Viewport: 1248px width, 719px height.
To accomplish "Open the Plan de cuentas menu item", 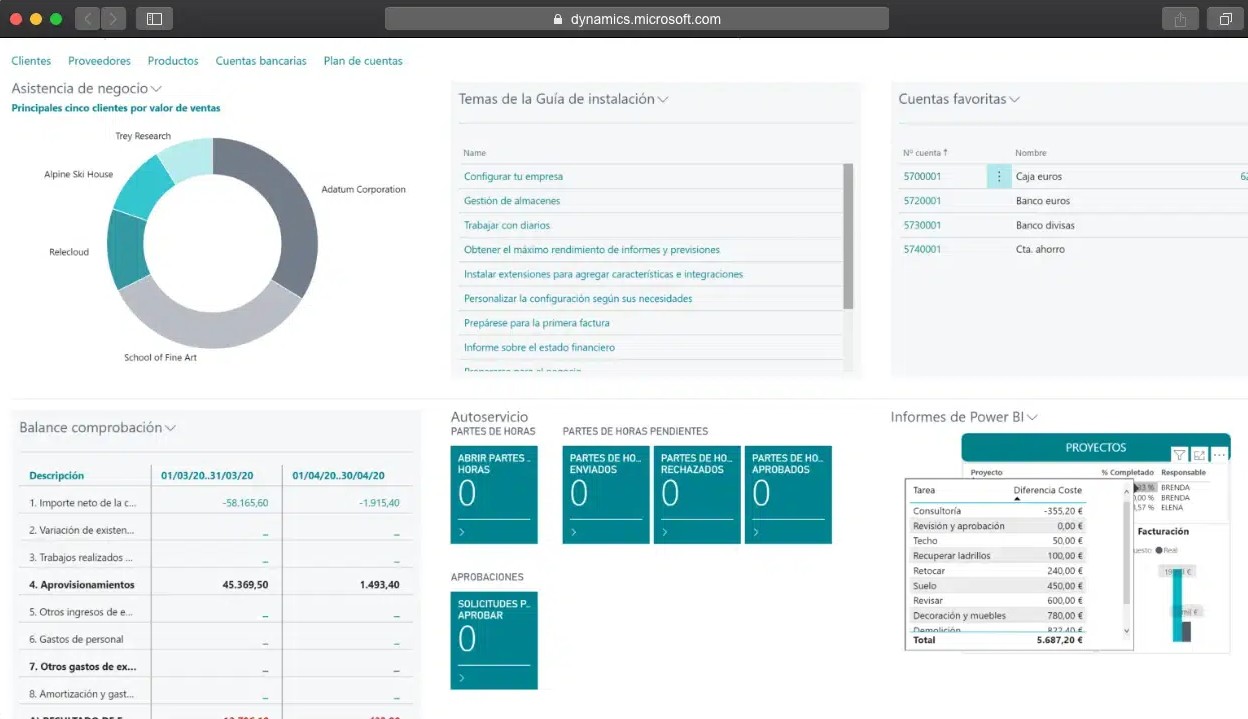I will 363,61.
